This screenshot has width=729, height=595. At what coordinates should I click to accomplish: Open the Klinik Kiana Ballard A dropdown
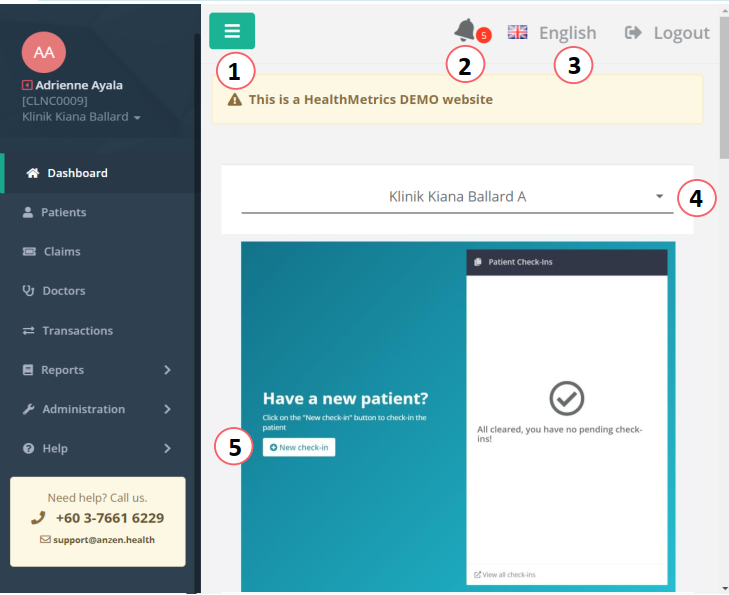456,197
